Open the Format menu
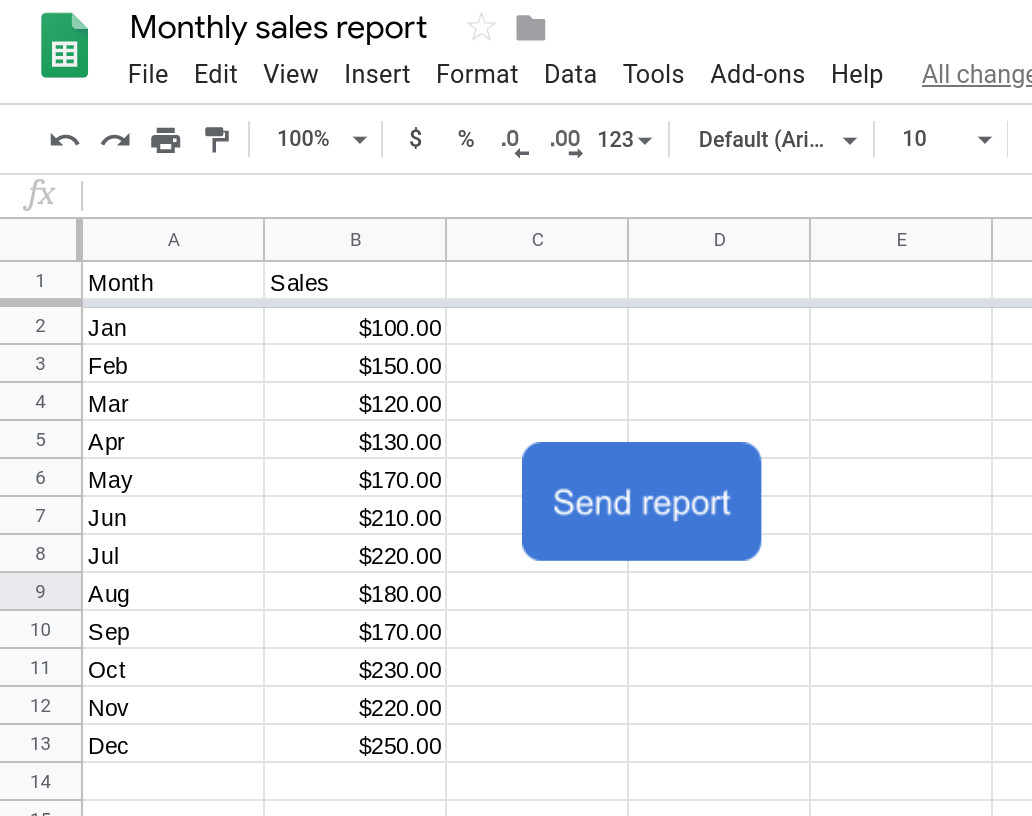This screenshot has width=1032, height=816. 477,74
